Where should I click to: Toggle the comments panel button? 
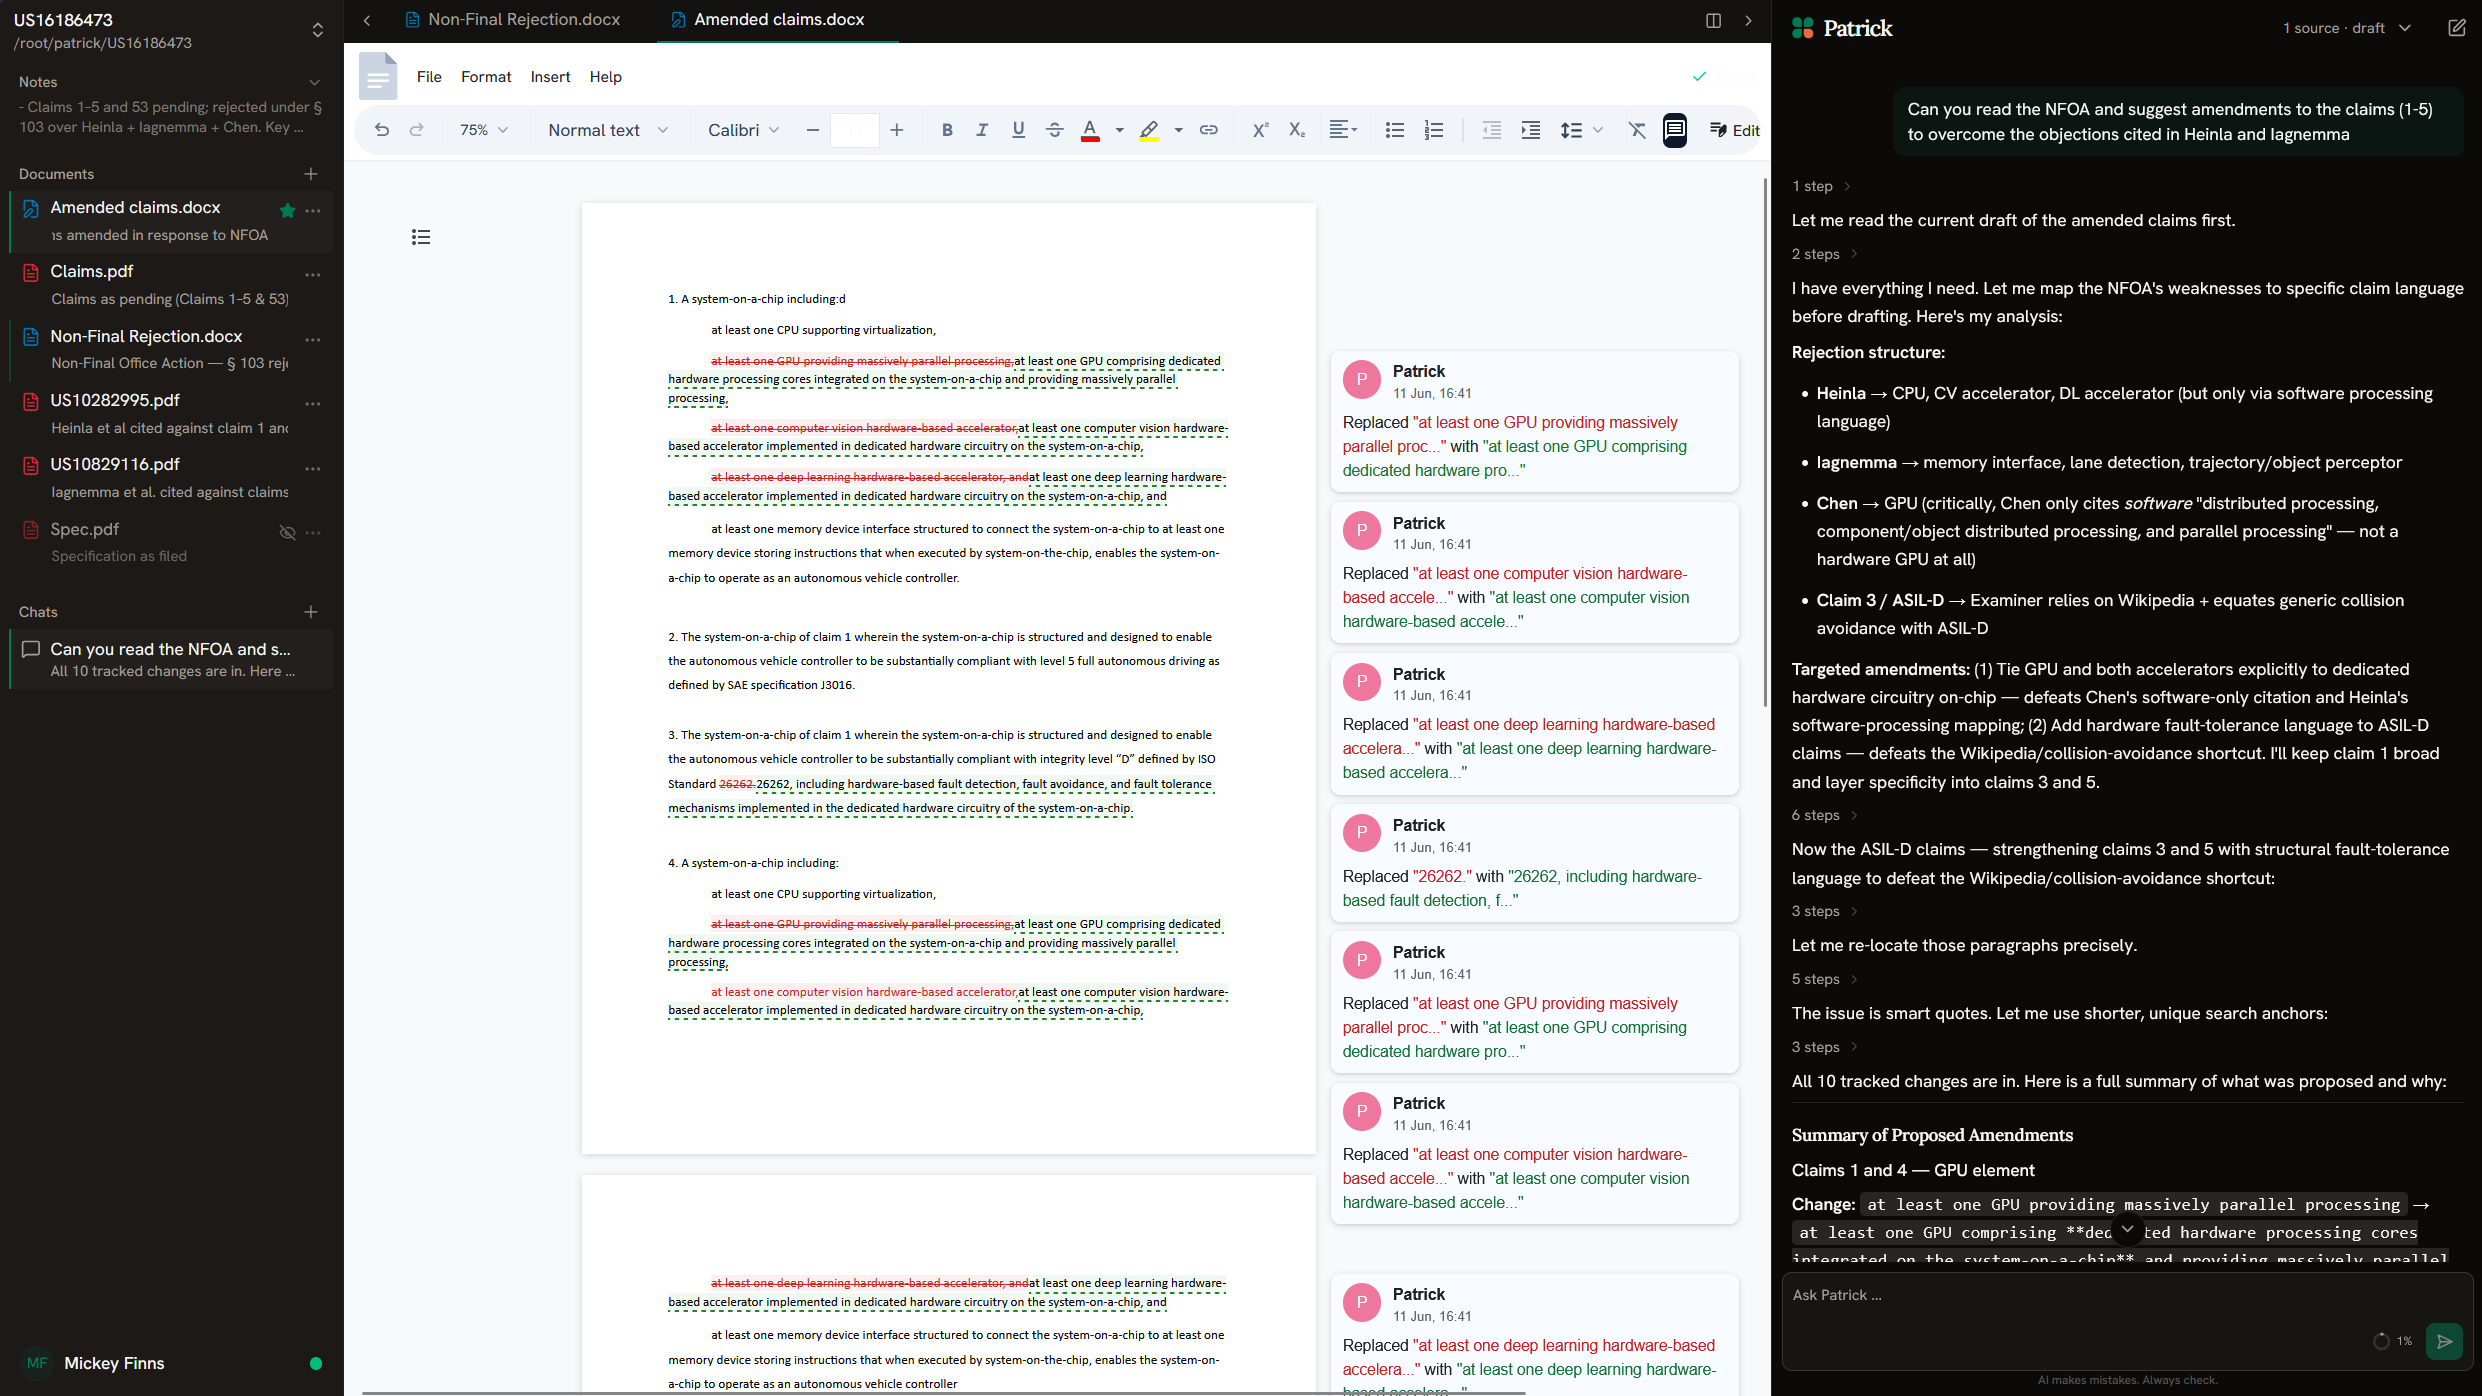1675,130
